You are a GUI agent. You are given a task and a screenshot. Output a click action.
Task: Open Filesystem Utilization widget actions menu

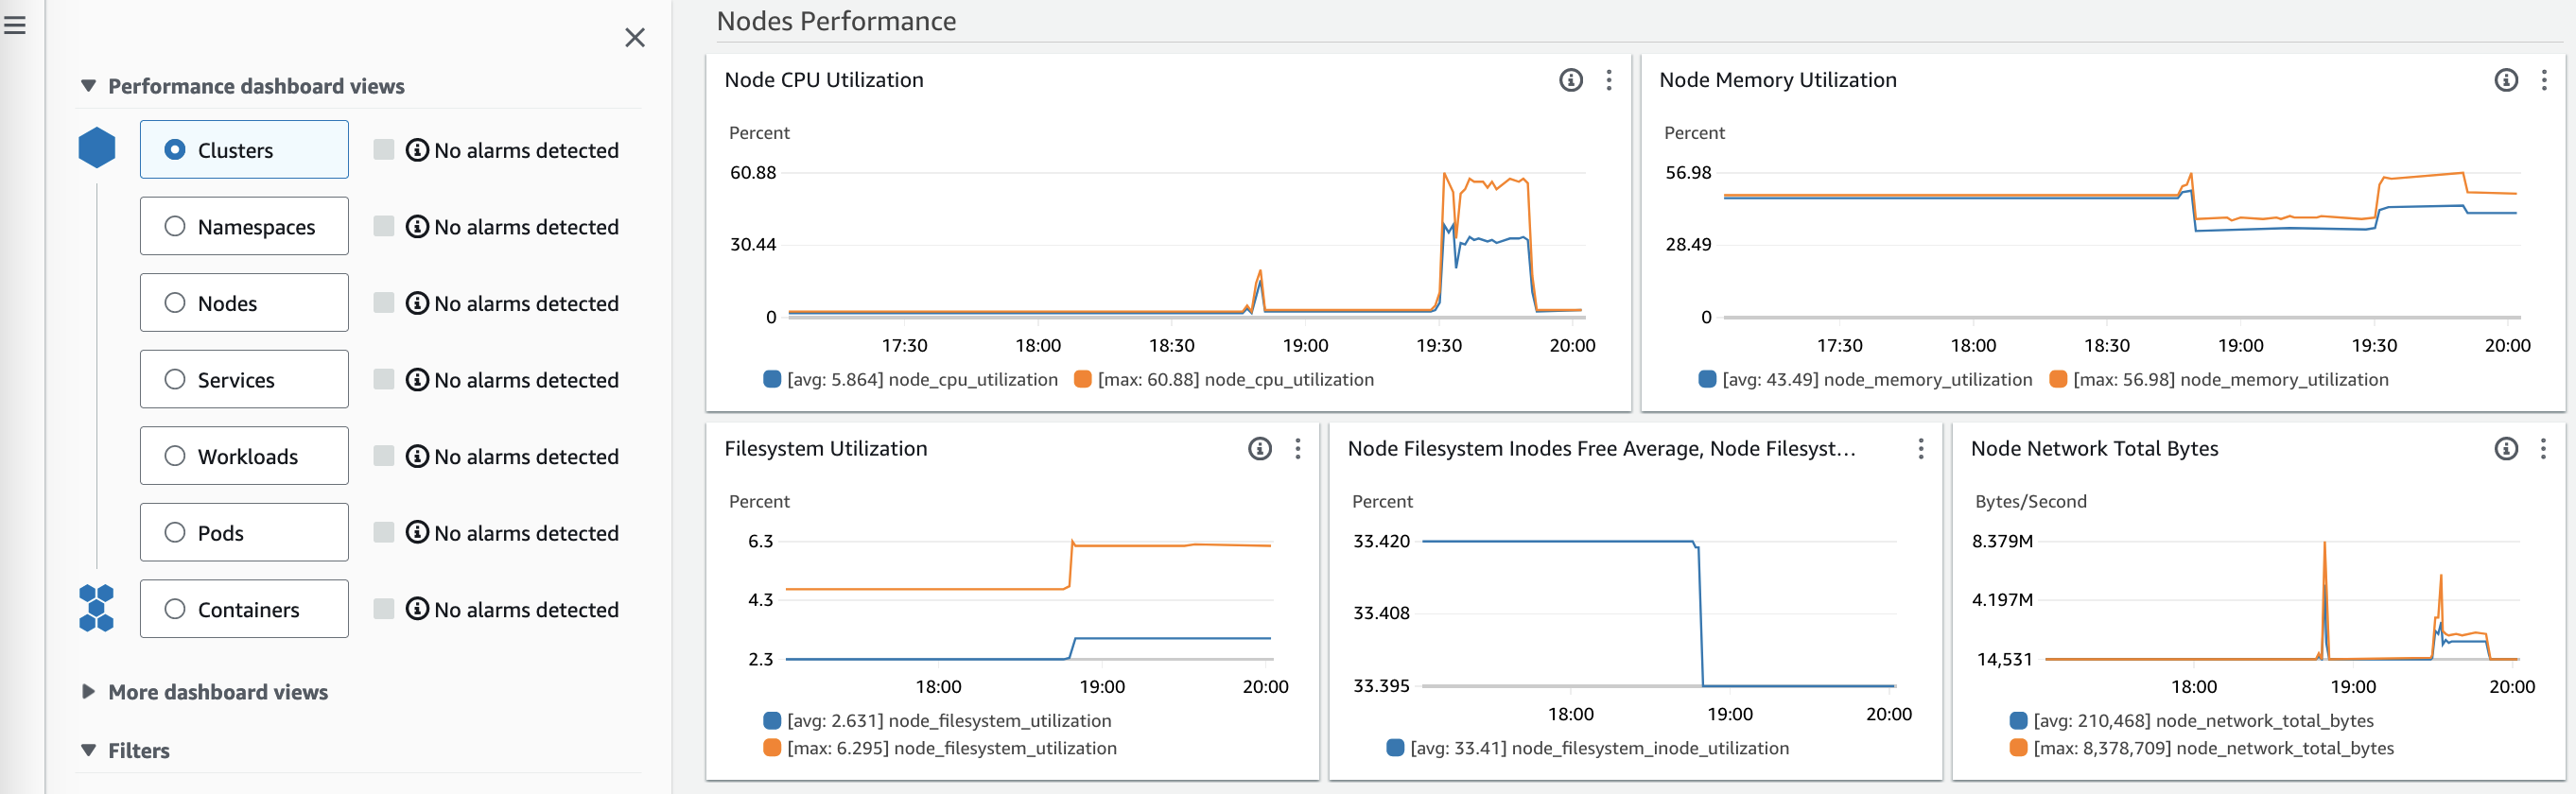pyautogui.click(x=1297, y=449)
